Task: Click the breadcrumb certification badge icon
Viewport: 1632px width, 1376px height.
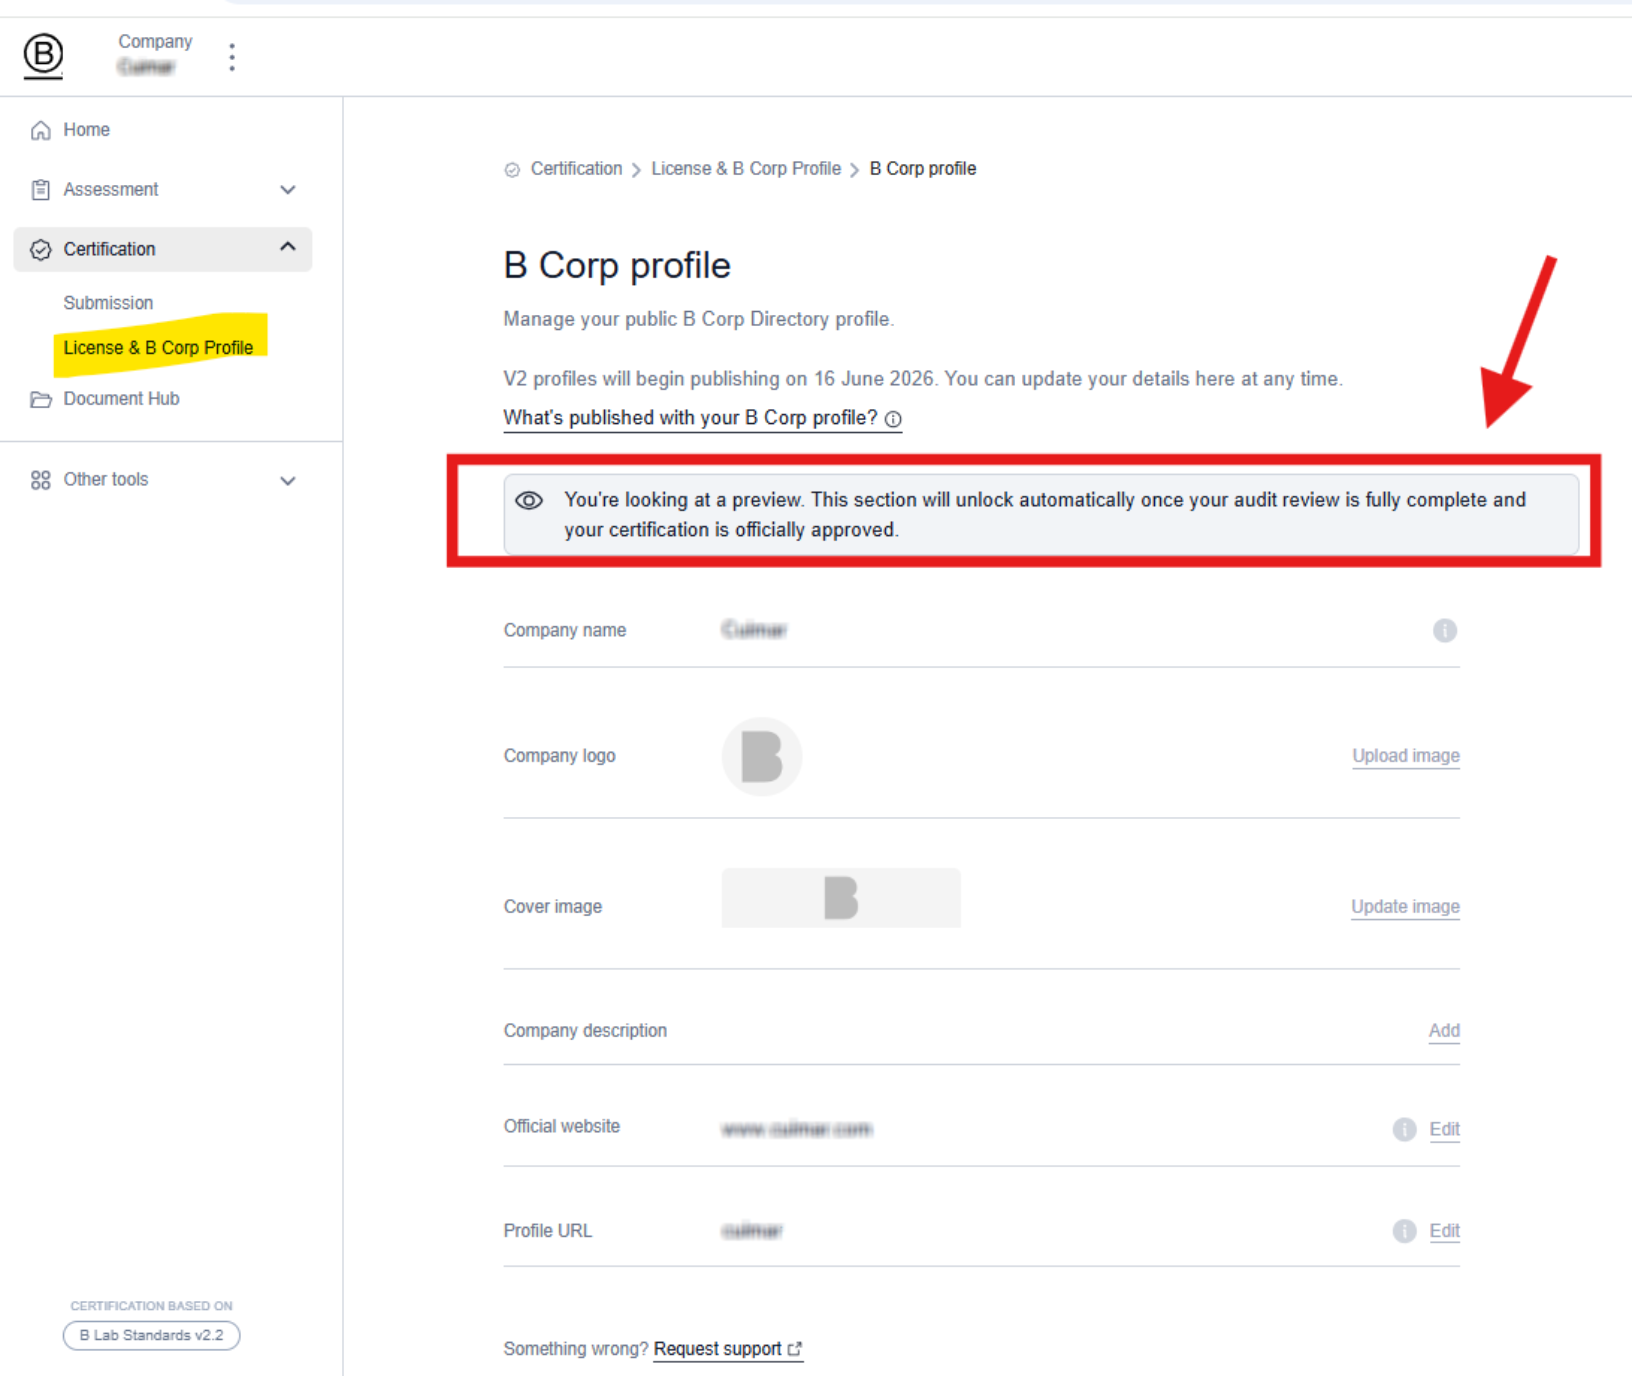Action: [512, 170]
